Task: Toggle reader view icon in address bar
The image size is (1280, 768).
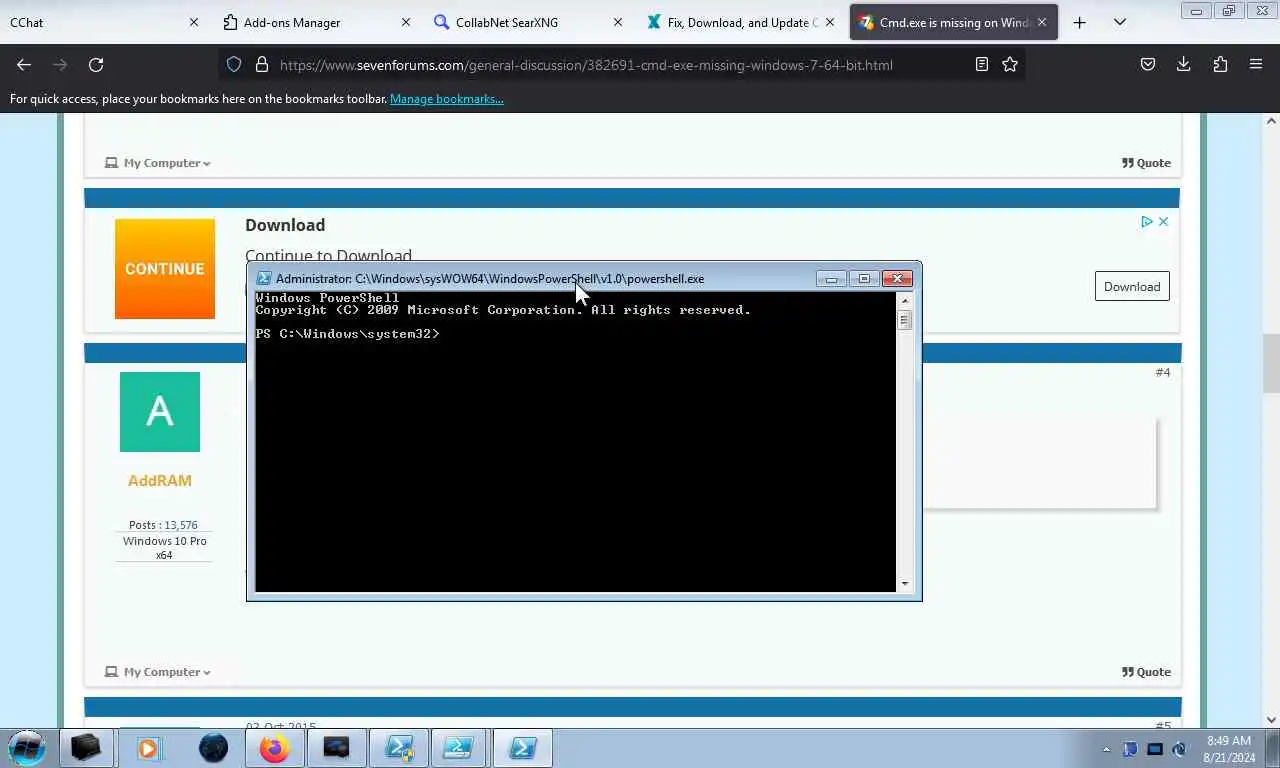Action: click(x=982, y=64)
